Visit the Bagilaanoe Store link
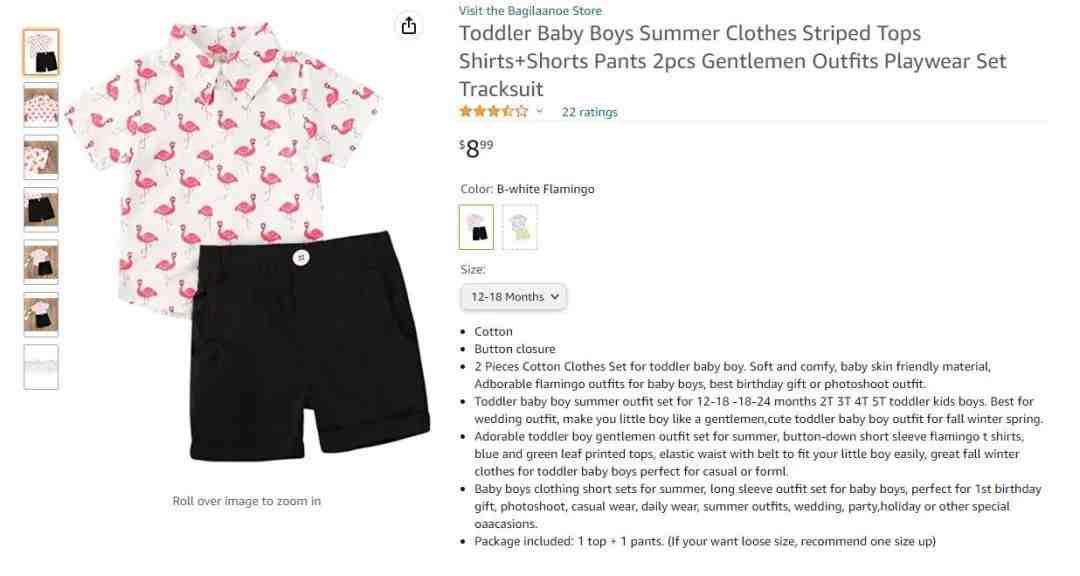Viewport: 1080px width, 576px height. coord(530,10)
